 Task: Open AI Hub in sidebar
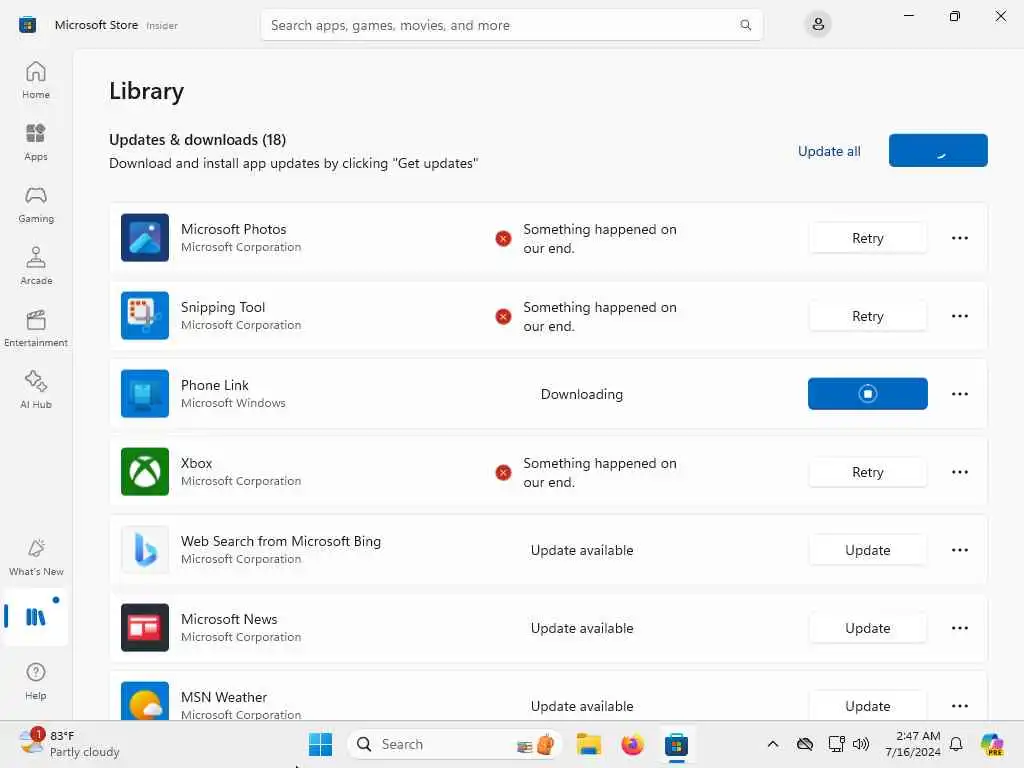pos(36,390)
